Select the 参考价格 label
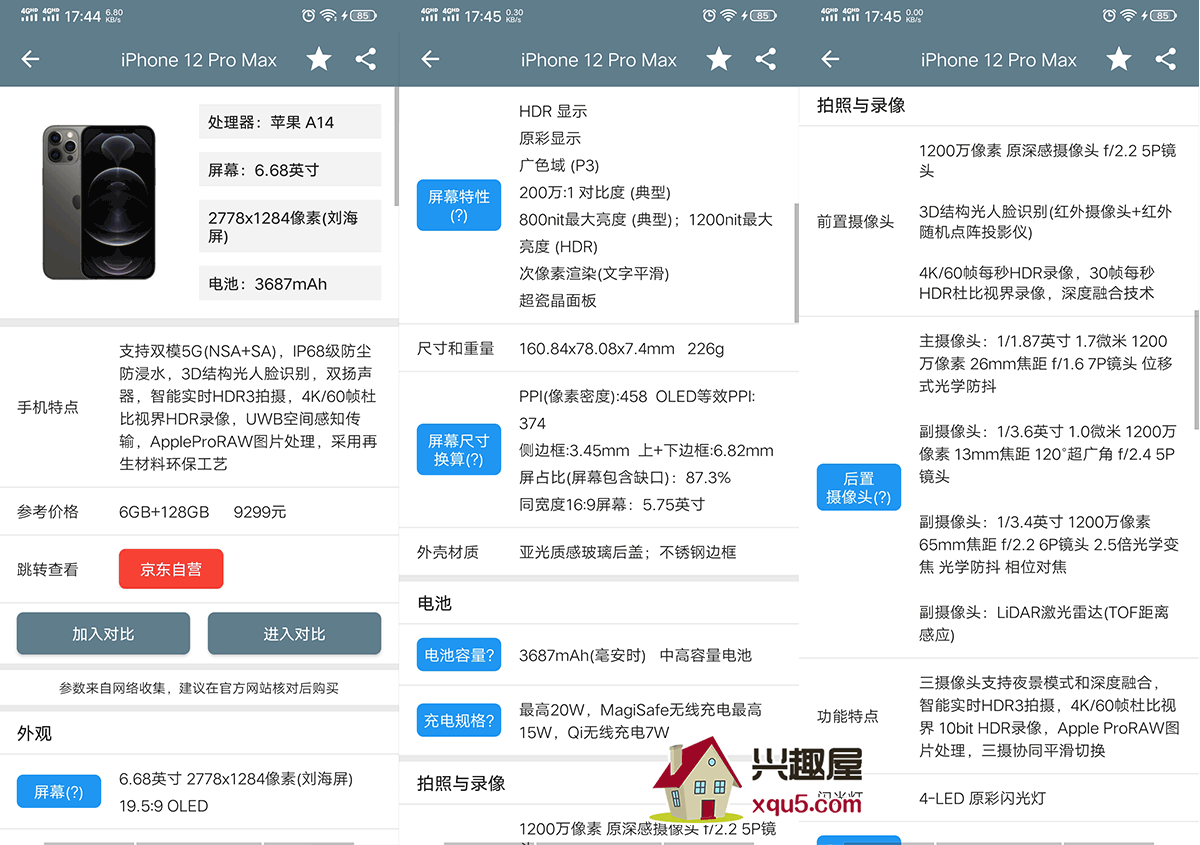 [48, 512]
